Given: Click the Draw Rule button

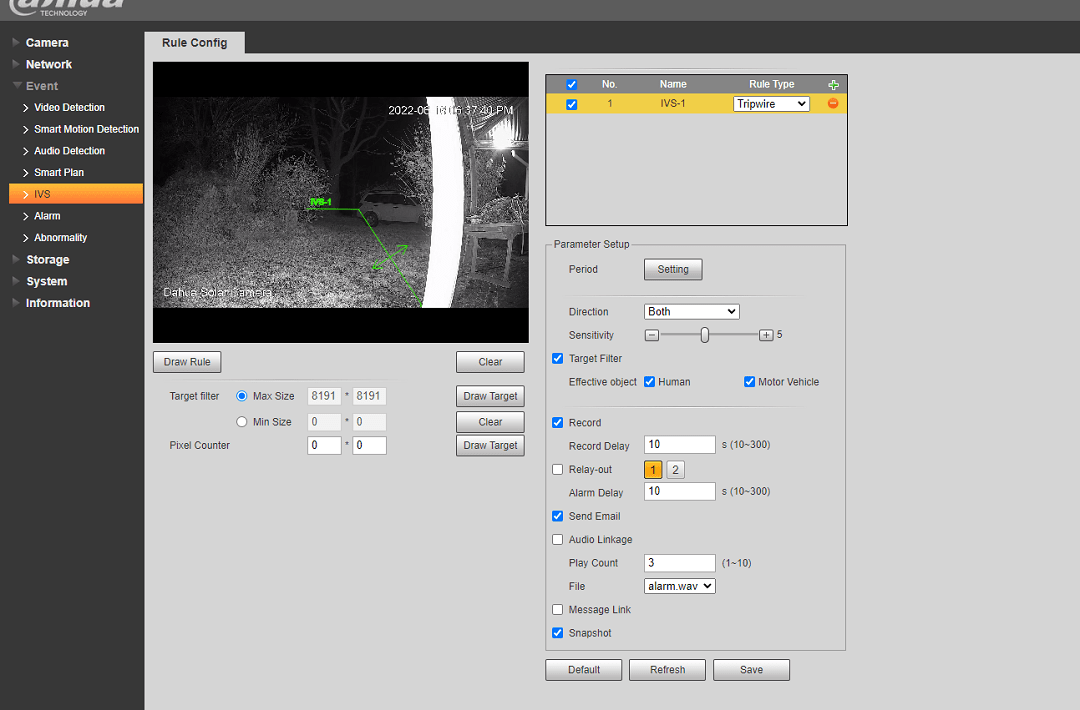Looking at the screenshot, I should (187, 362).
